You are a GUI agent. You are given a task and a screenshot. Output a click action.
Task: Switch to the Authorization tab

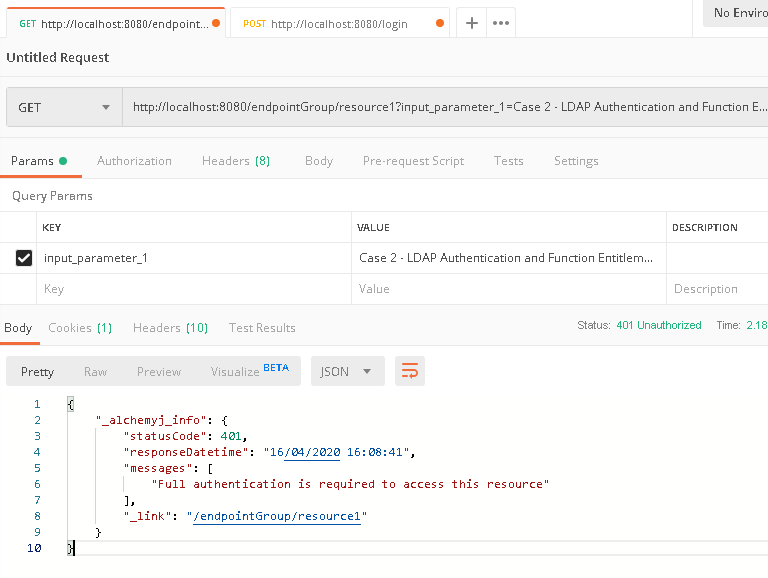tap(134, 161)
